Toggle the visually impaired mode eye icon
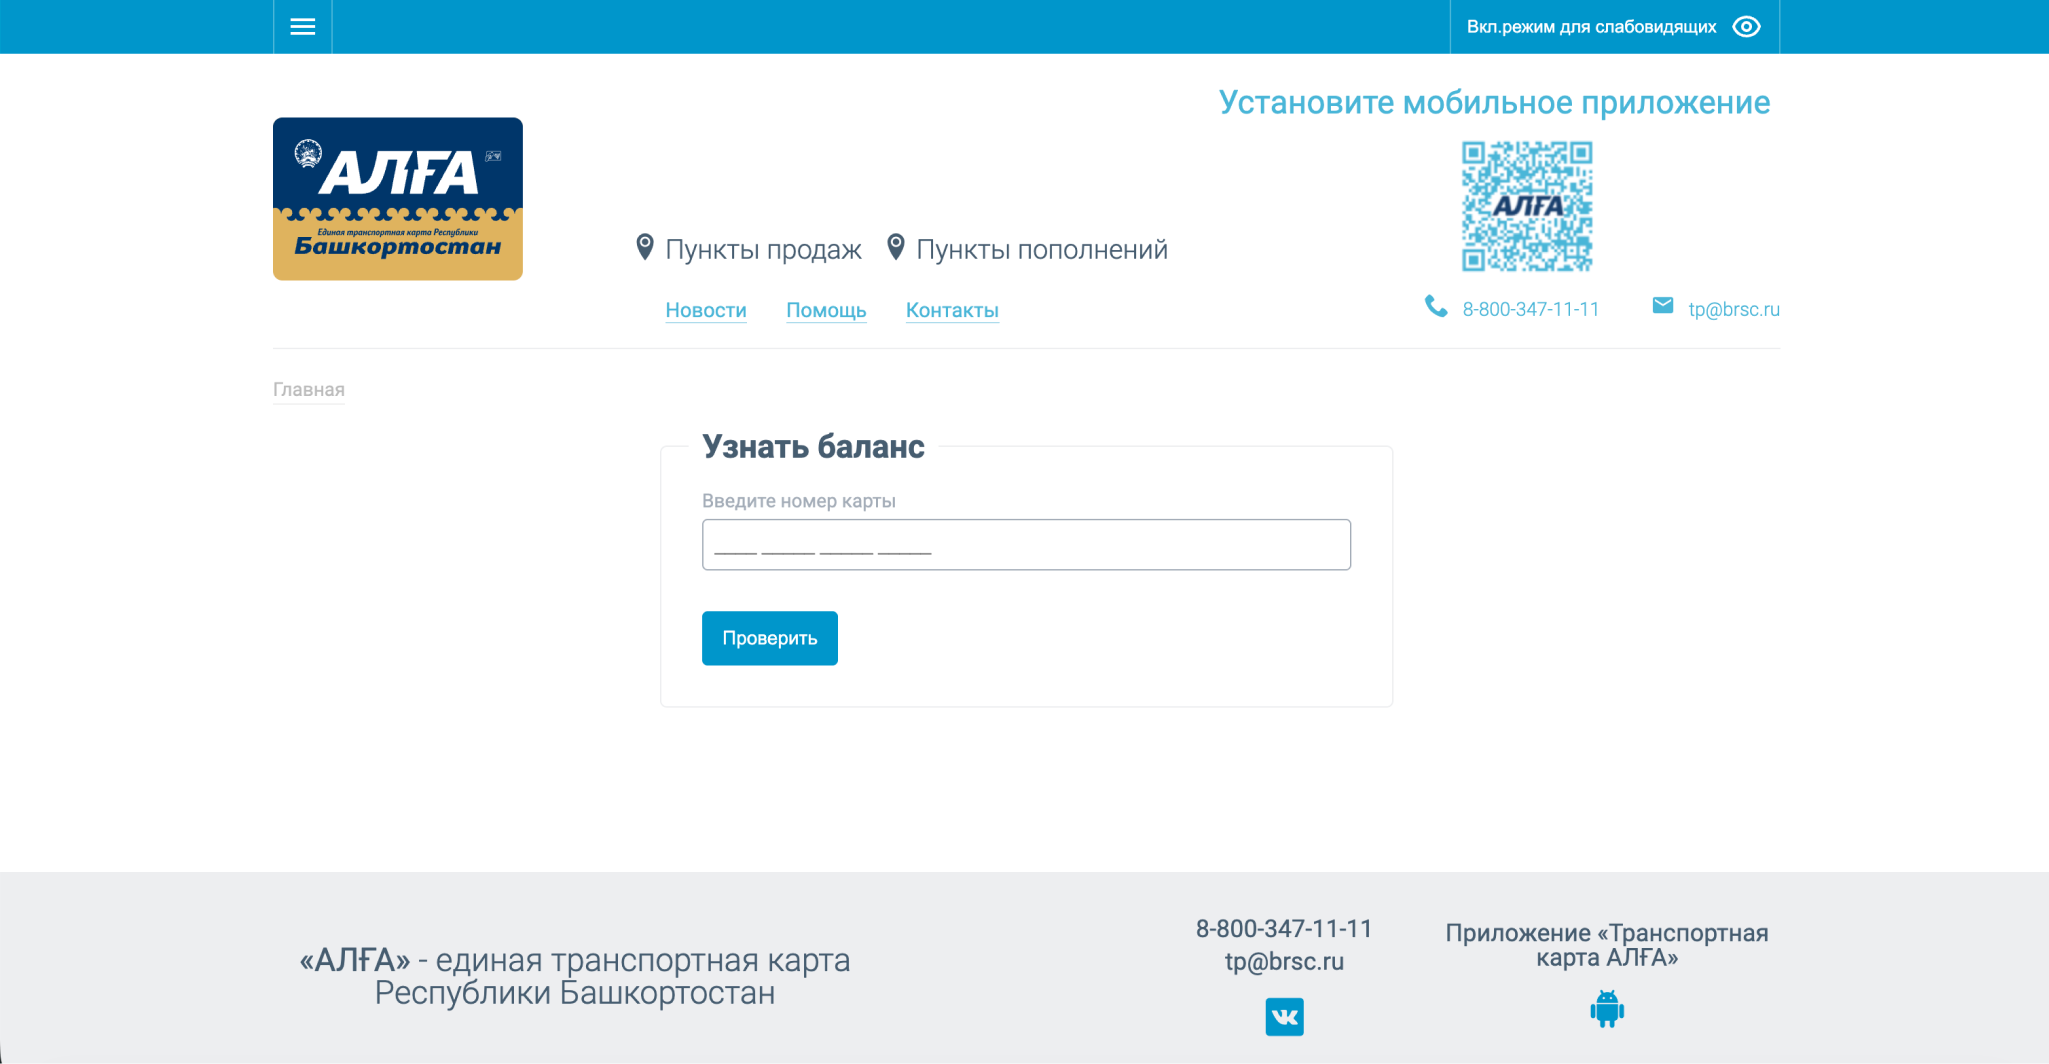The width and height of the screenshot is (2049, 1064). click(x=1746, y=27)
